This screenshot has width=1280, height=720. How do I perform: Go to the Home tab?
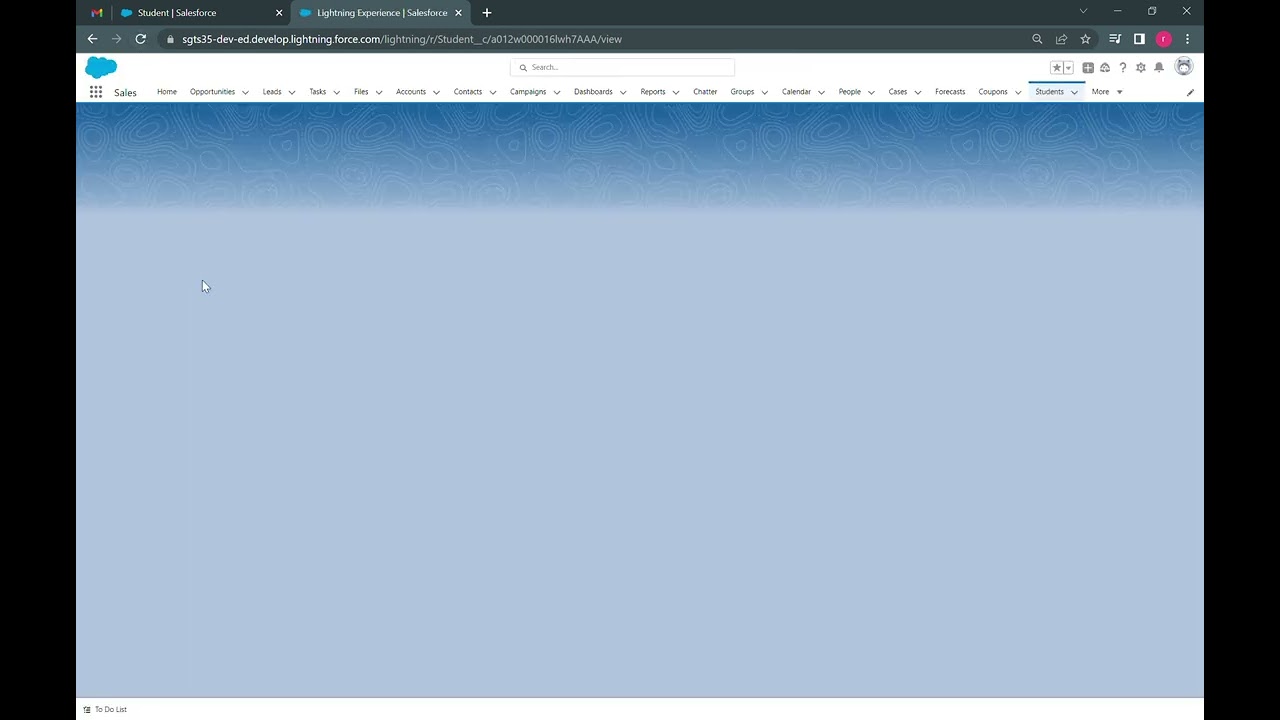pos(167,92)
